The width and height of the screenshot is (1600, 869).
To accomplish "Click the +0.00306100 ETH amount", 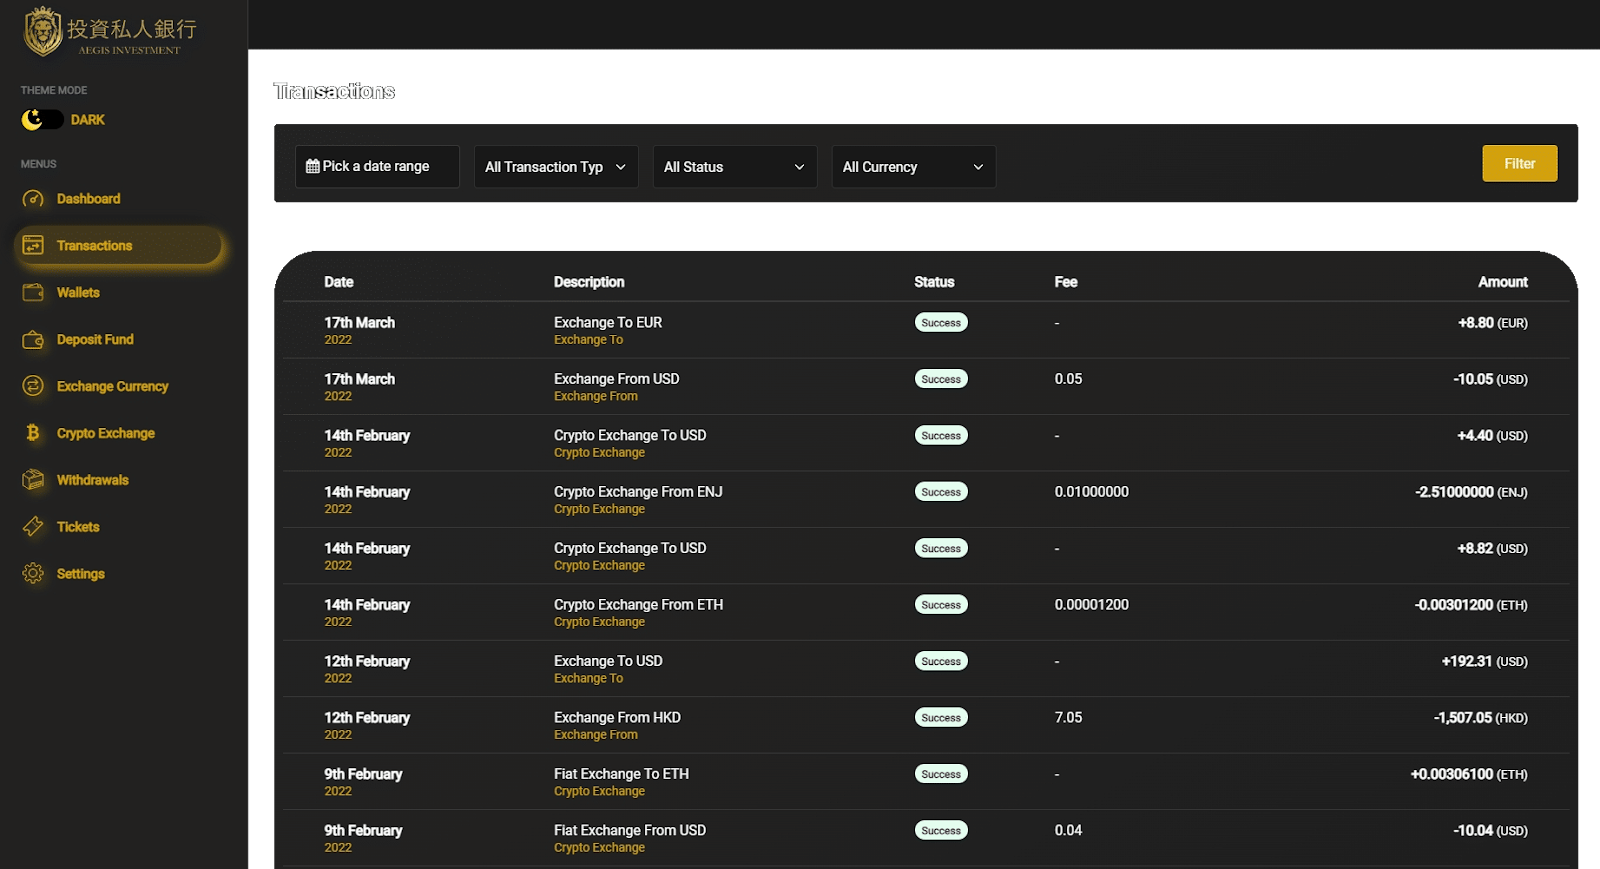I will [1469, 774].
